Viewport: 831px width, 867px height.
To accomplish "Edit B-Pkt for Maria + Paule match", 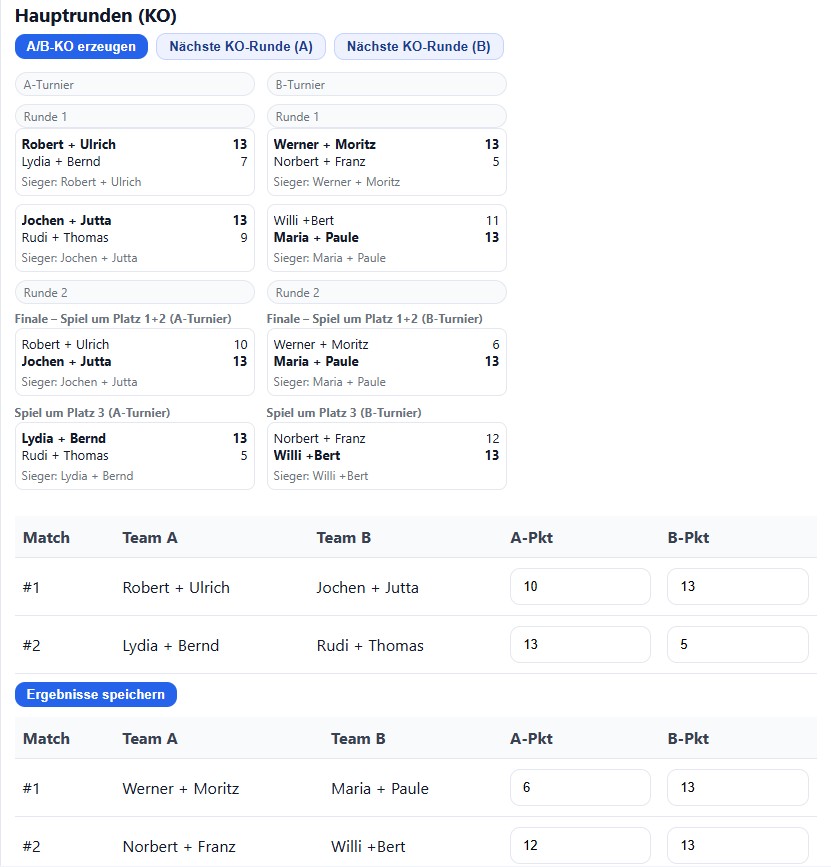I will (737, 788).
